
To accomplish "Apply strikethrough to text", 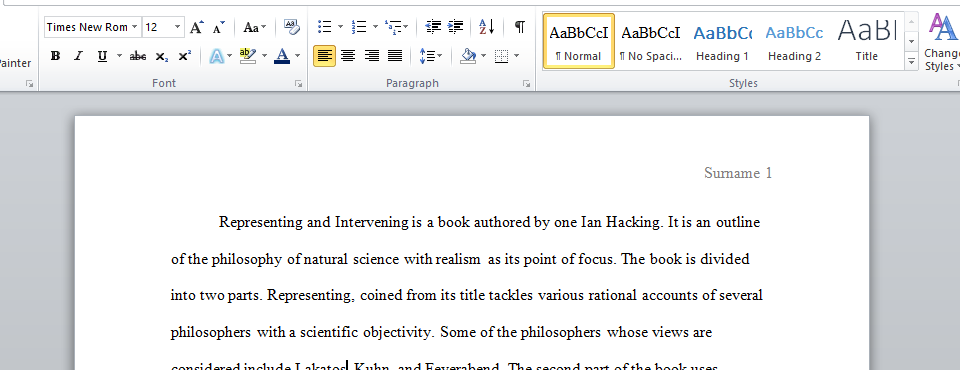I will click(x=138, y=56).
